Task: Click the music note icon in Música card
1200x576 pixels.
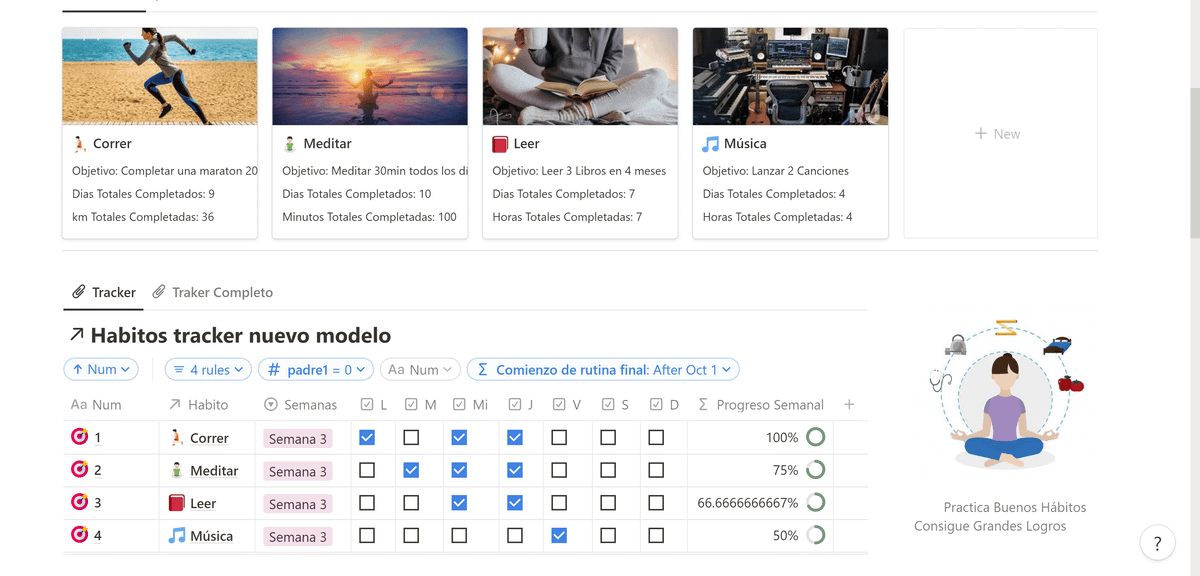Action: (x=710, y=144)
